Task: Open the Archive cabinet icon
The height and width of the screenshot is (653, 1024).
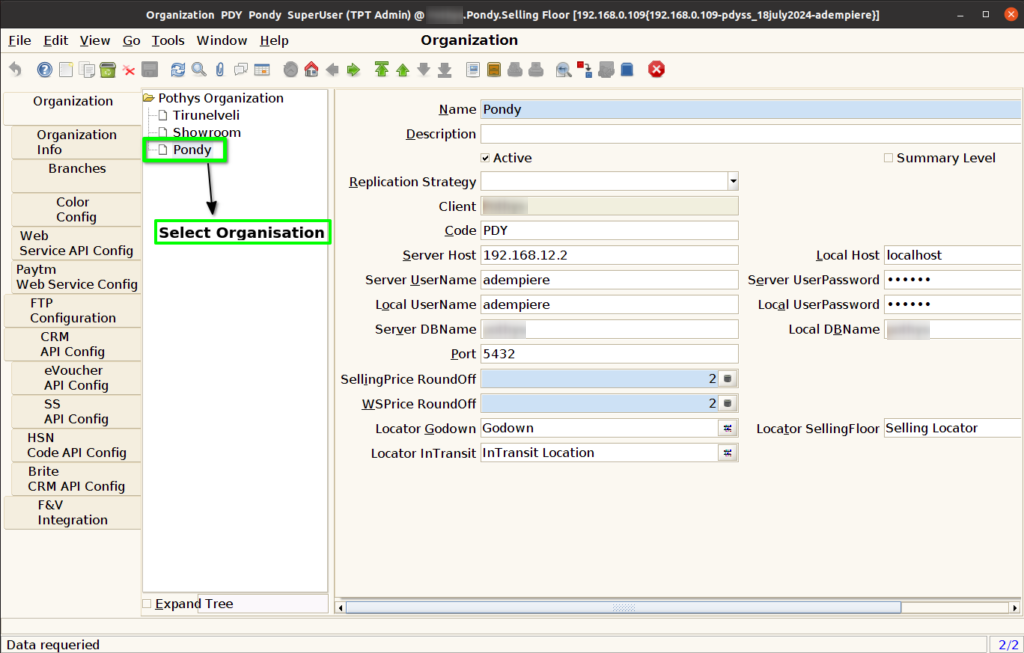Action: tap(494, 69)
